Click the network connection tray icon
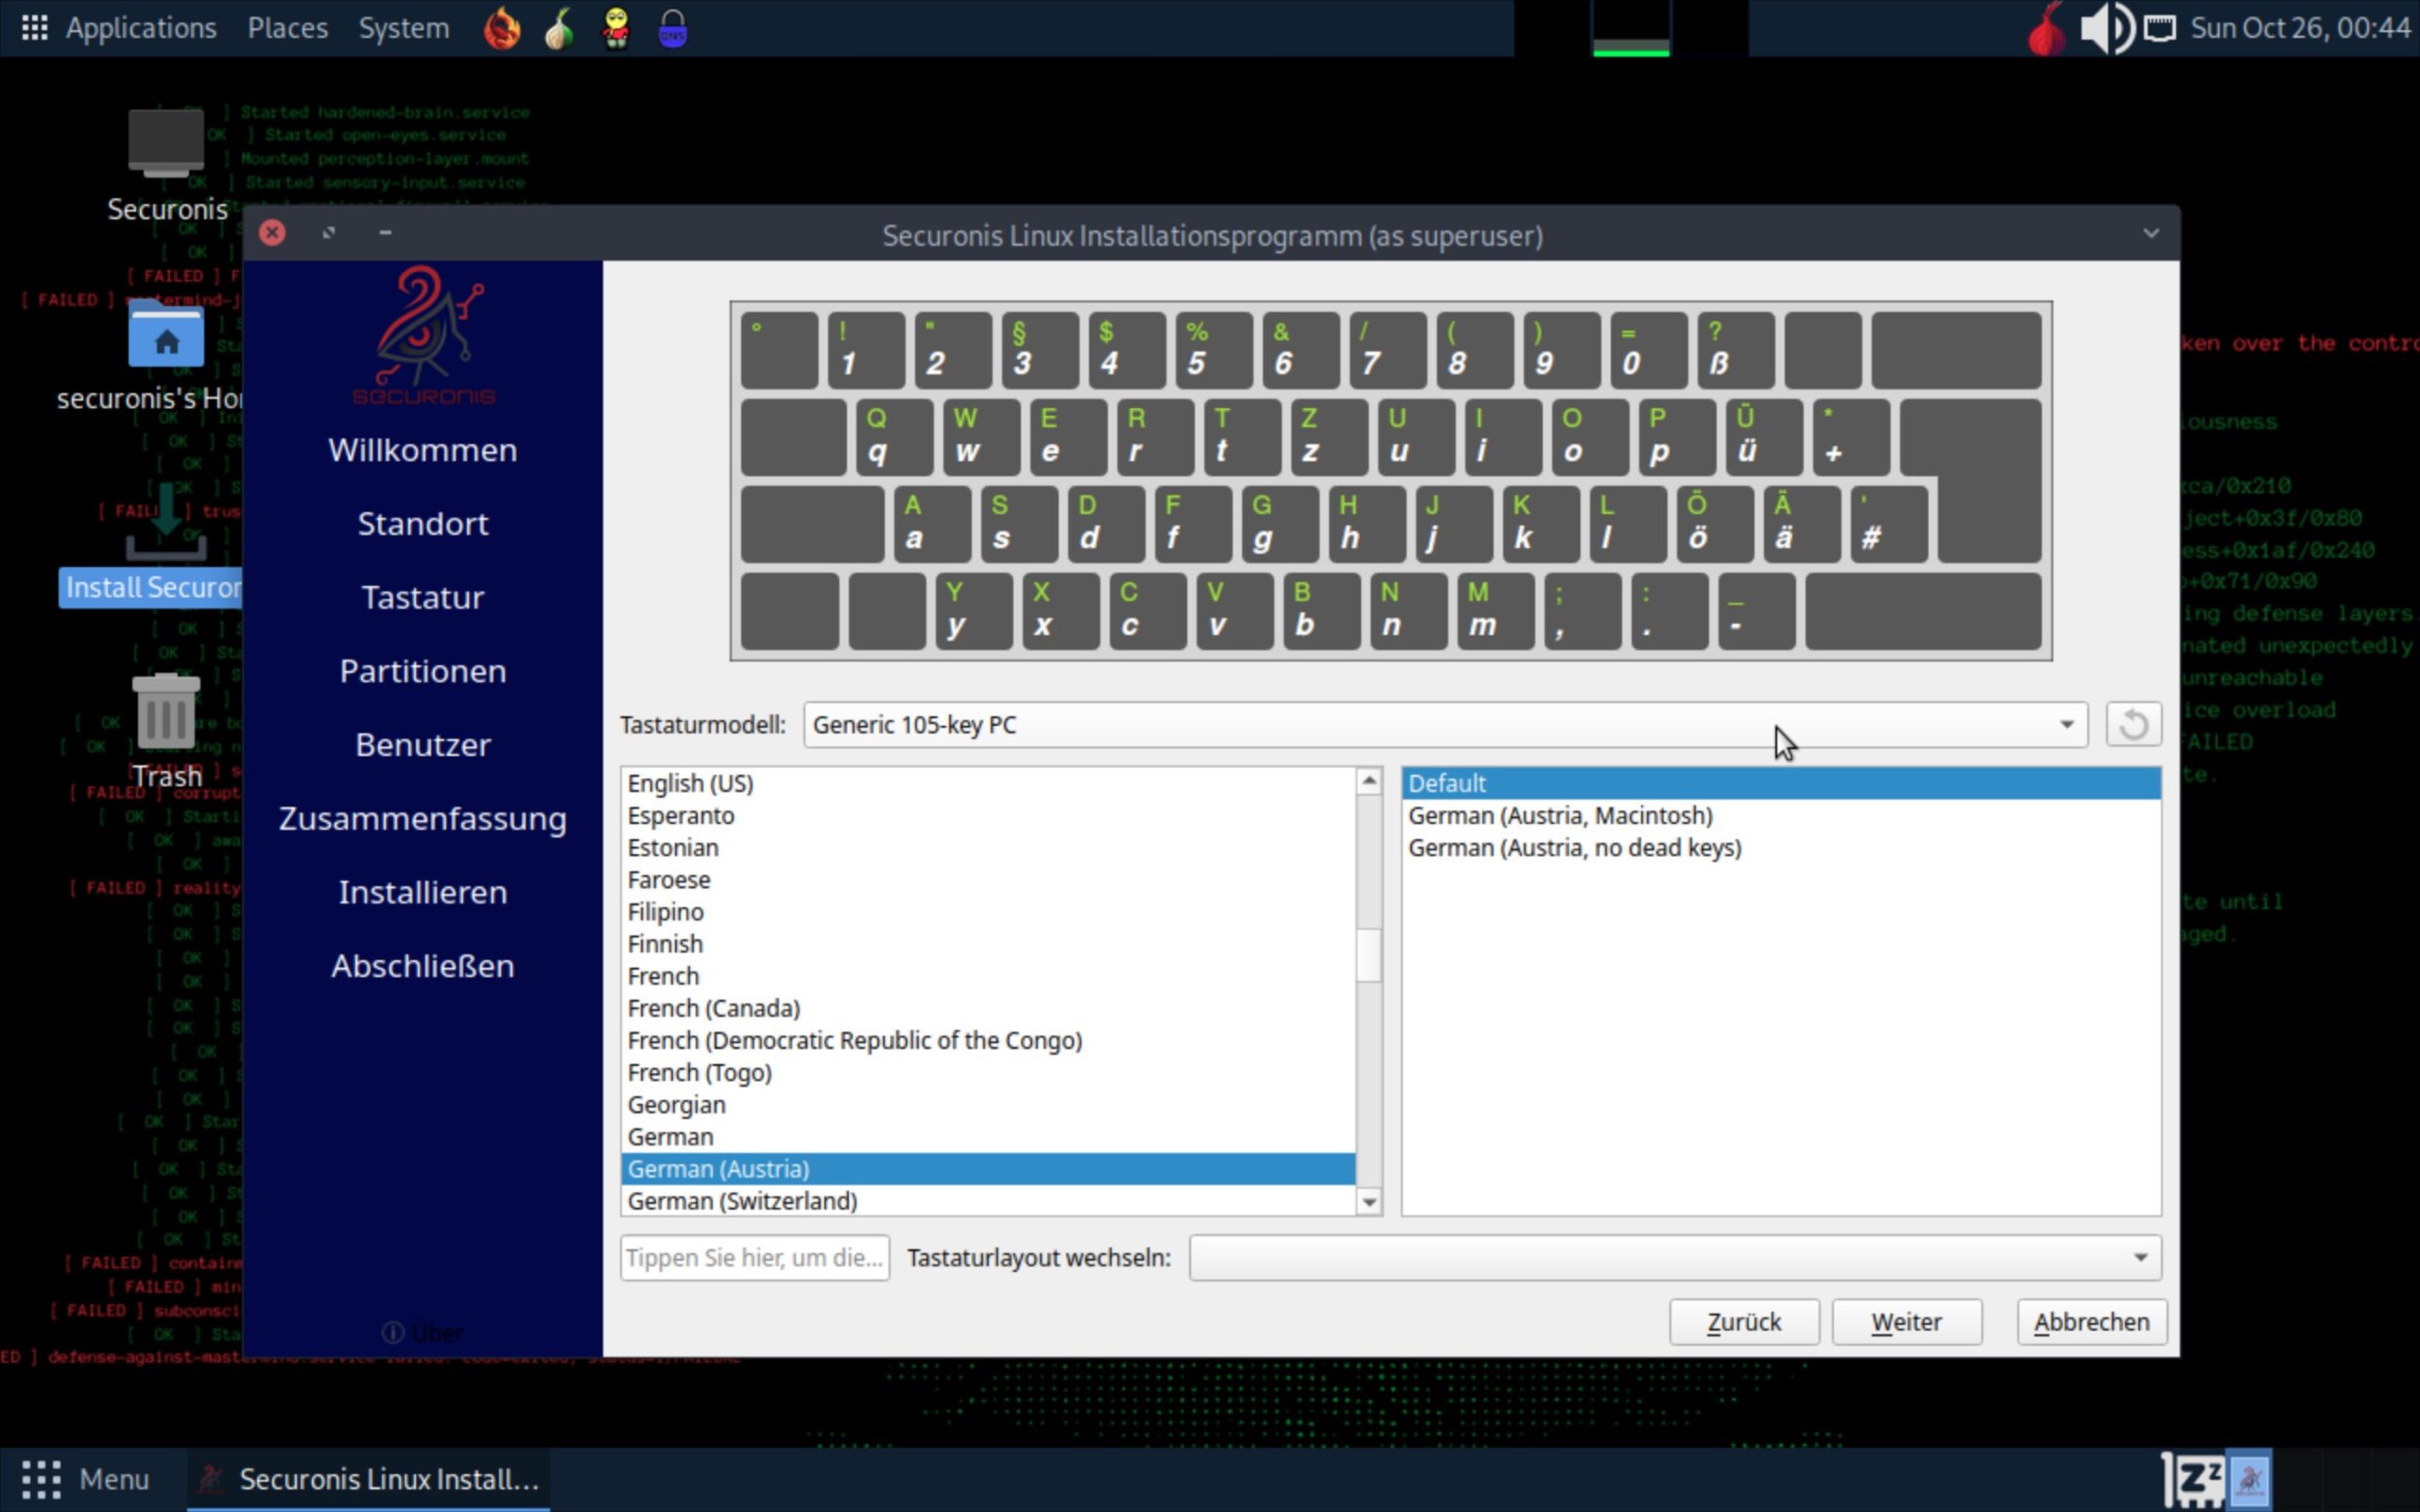The width and height of the screenshot is (2420, 1512). click(2160, 28)
